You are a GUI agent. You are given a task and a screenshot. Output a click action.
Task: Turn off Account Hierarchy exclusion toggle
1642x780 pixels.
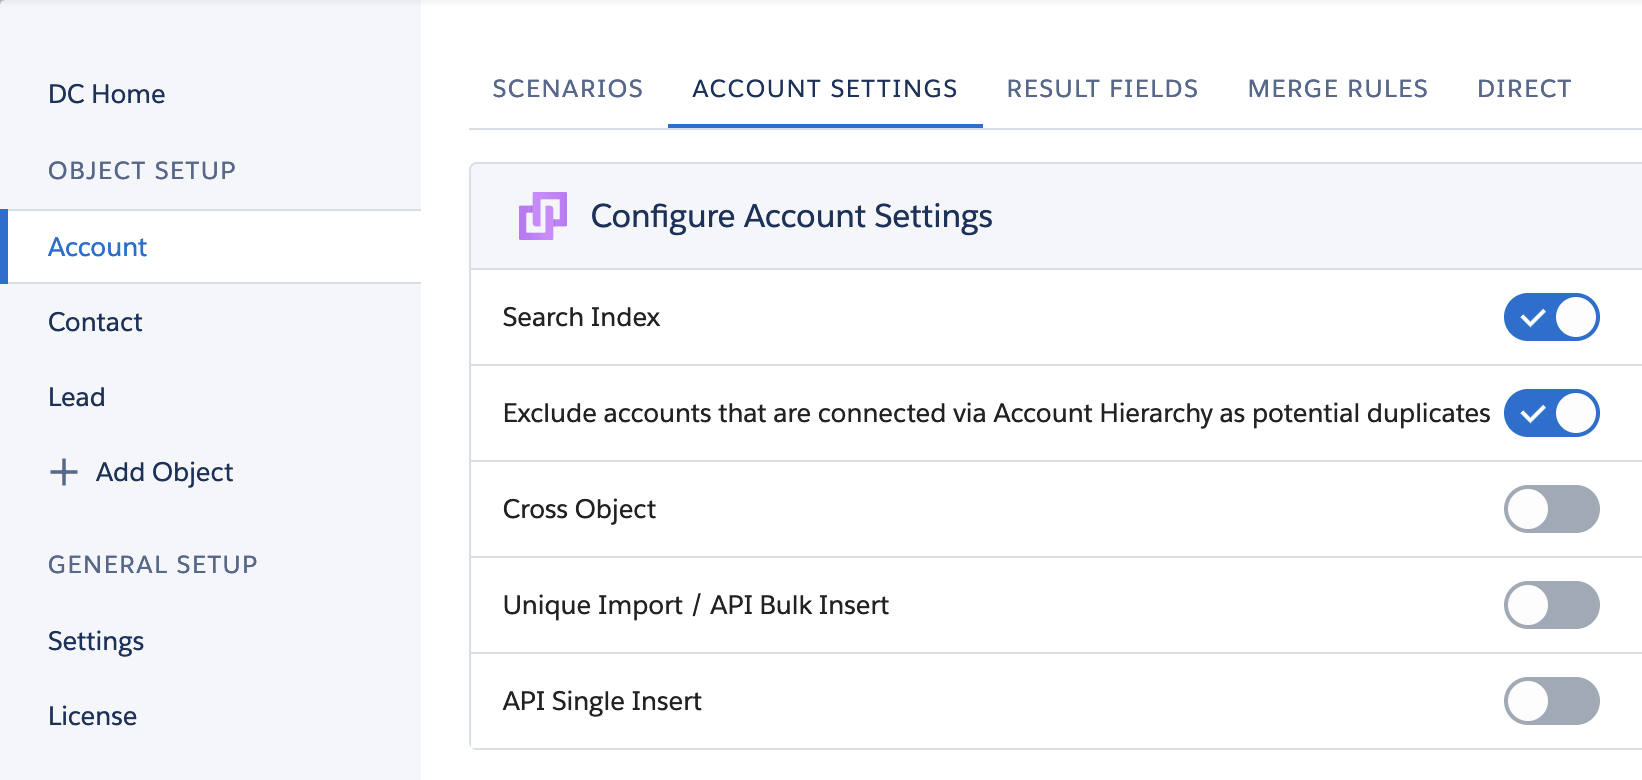click(1551, 413)
